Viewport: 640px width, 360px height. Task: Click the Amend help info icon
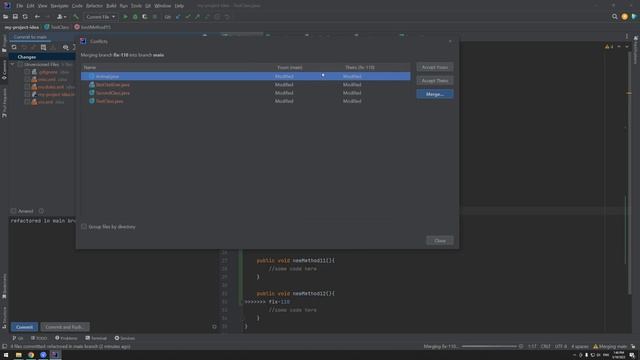(x=41, y=211)
